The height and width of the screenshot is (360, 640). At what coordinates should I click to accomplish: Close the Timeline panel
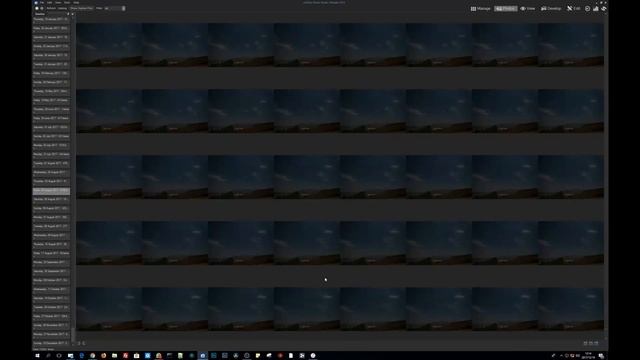coord(73,14)
